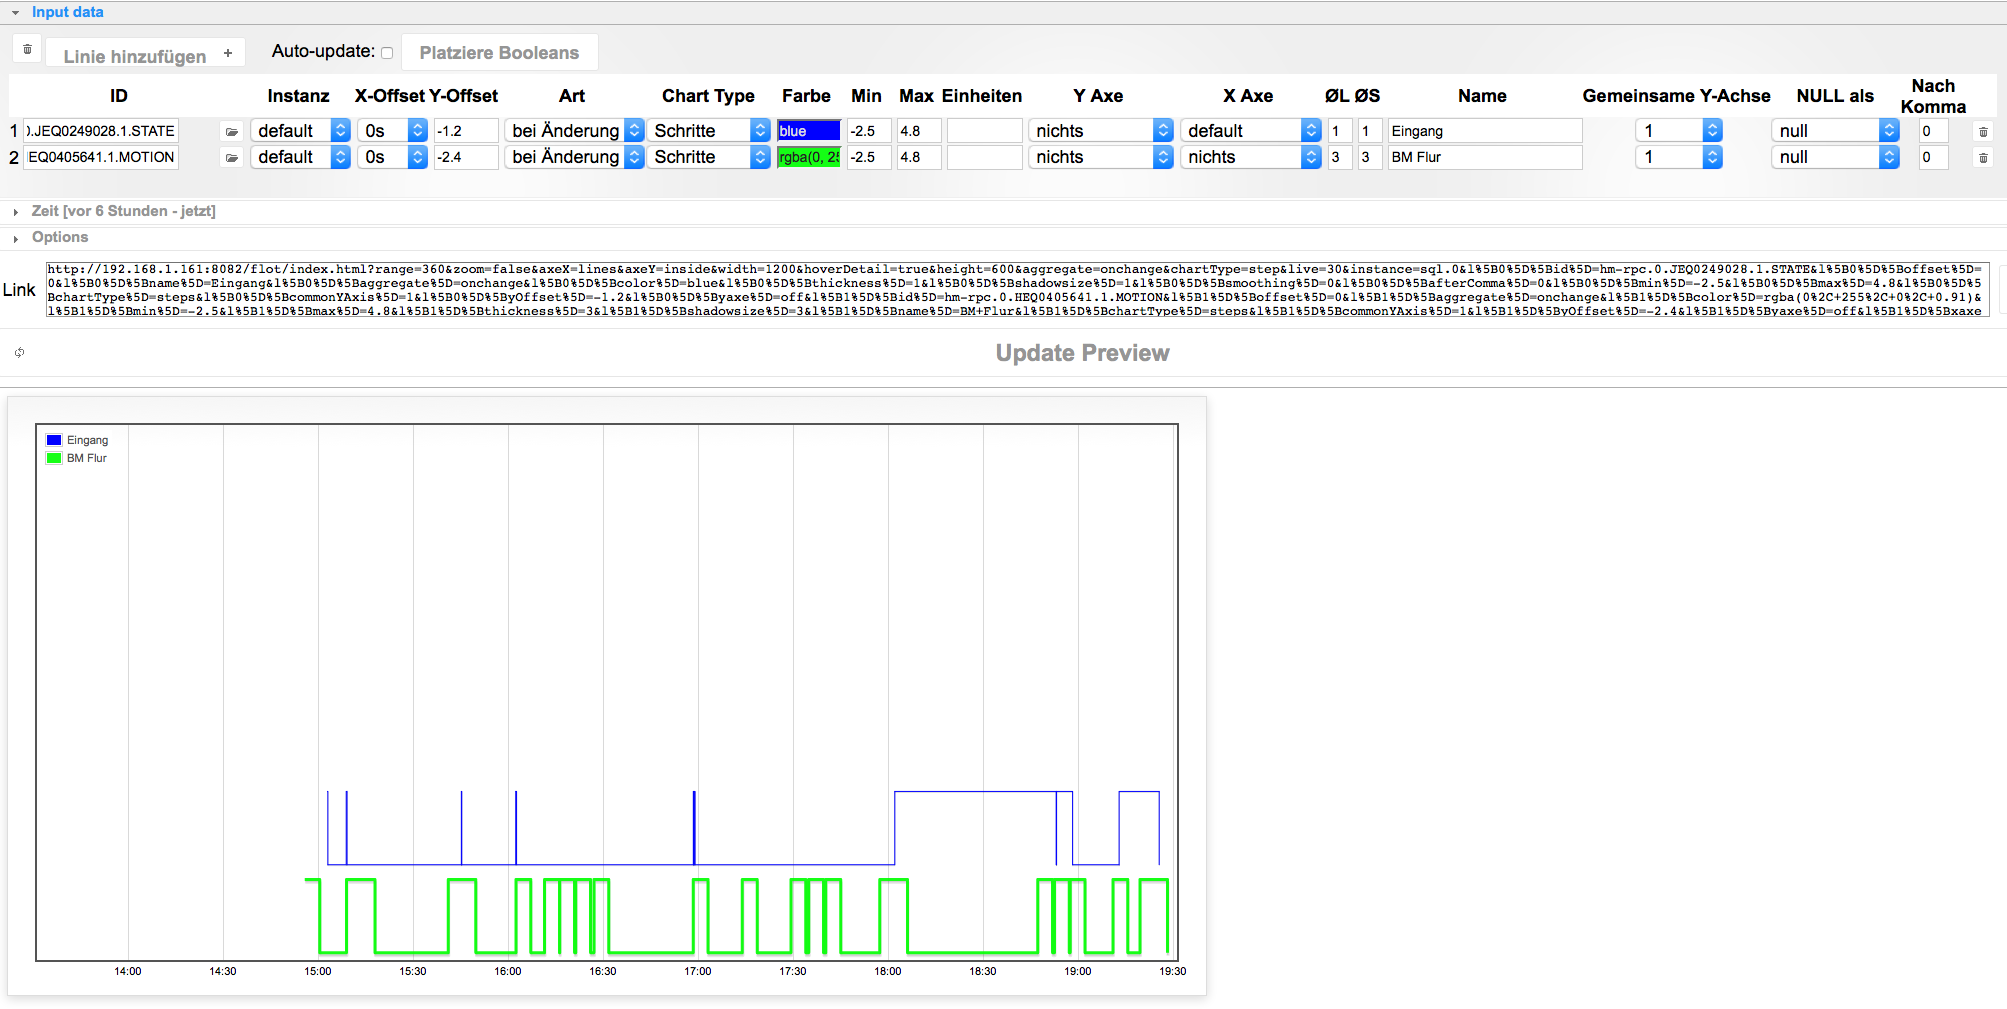
Task: Click the refresh icon beside Update Preview
Action: [19, 352]
